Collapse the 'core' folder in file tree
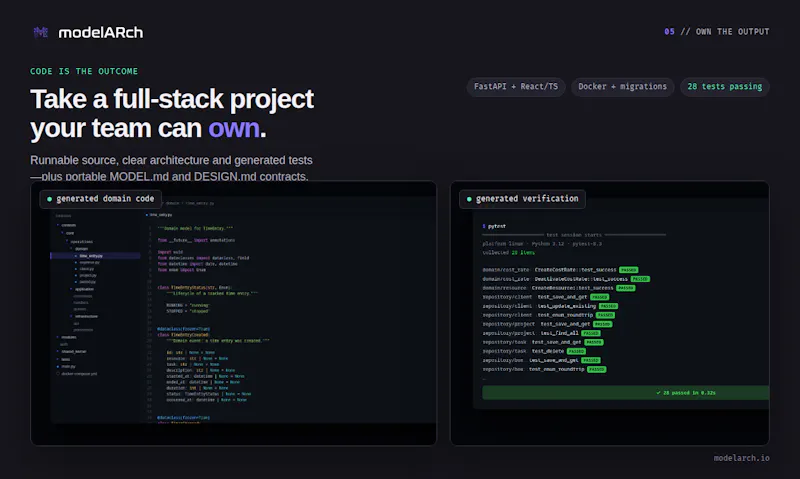The image size is (800, 479). (68, 233)
